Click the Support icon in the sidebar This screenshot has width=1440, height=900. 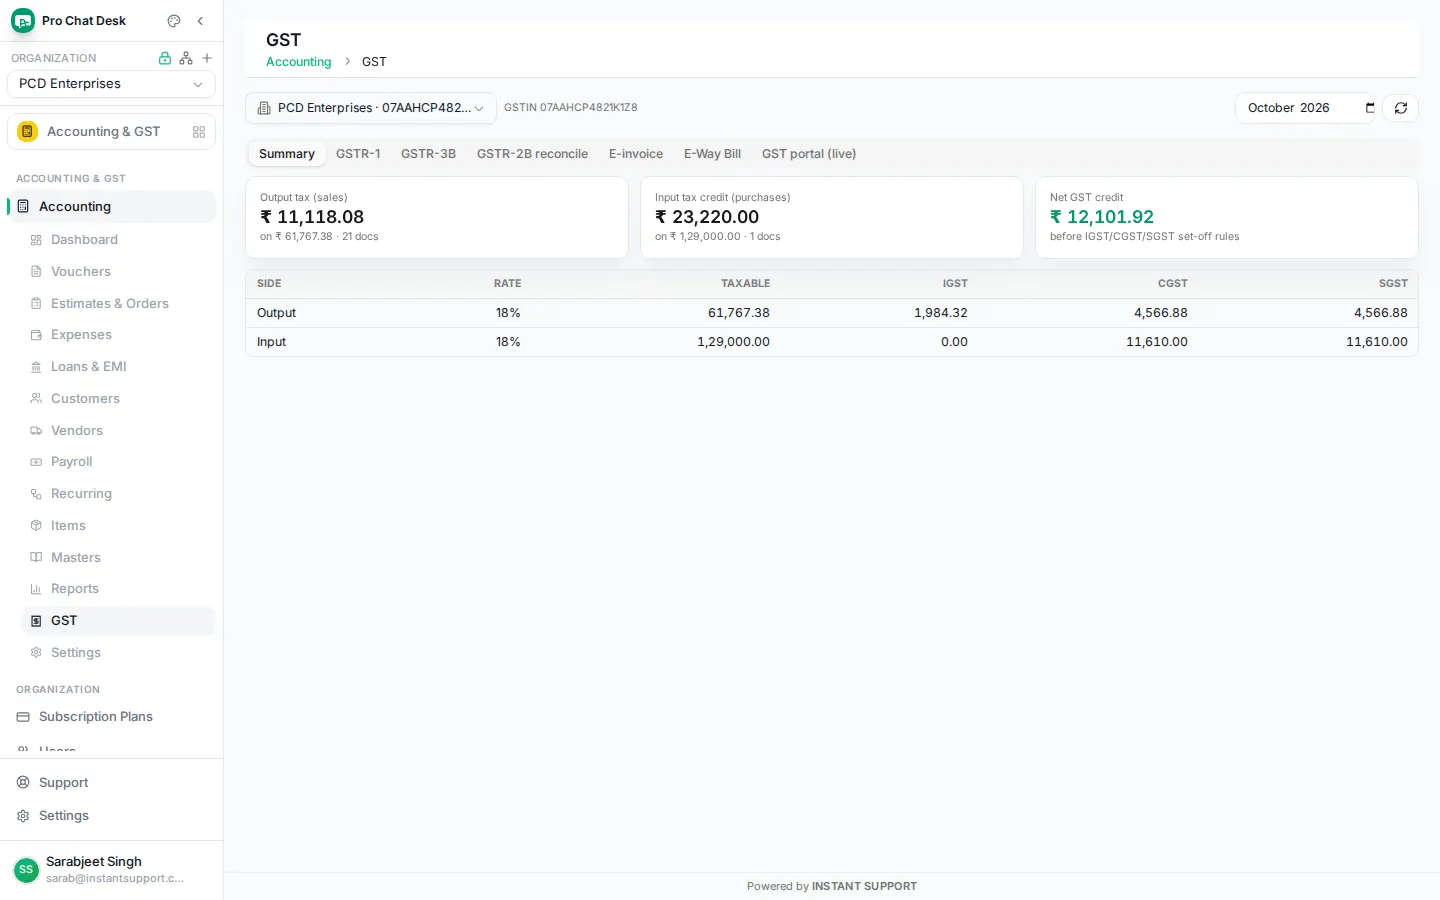[x=23, y=783]
